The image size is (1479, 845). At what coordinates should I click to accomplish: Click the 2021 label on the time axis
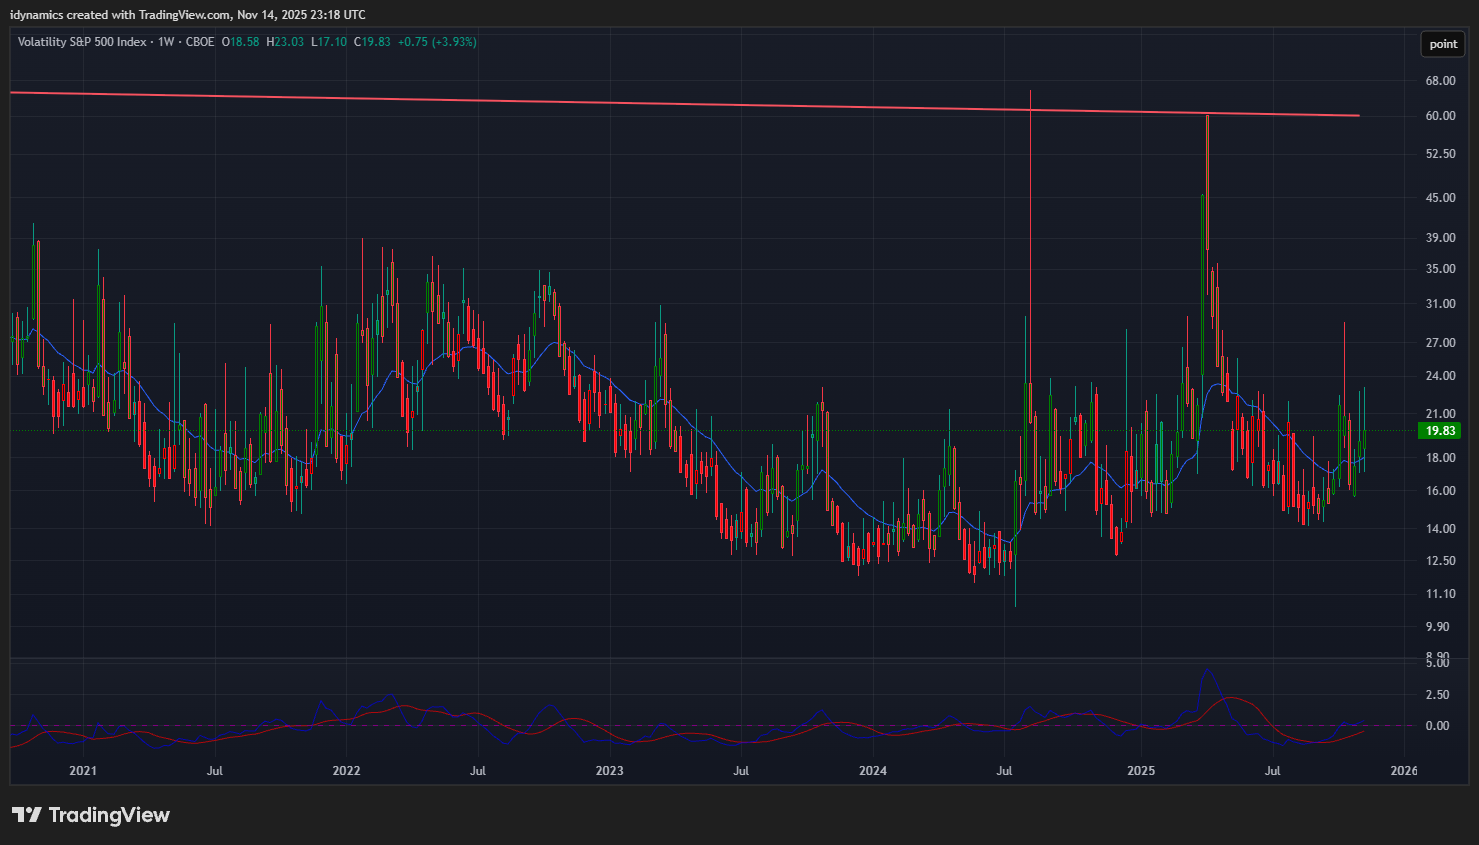[83, 771]
